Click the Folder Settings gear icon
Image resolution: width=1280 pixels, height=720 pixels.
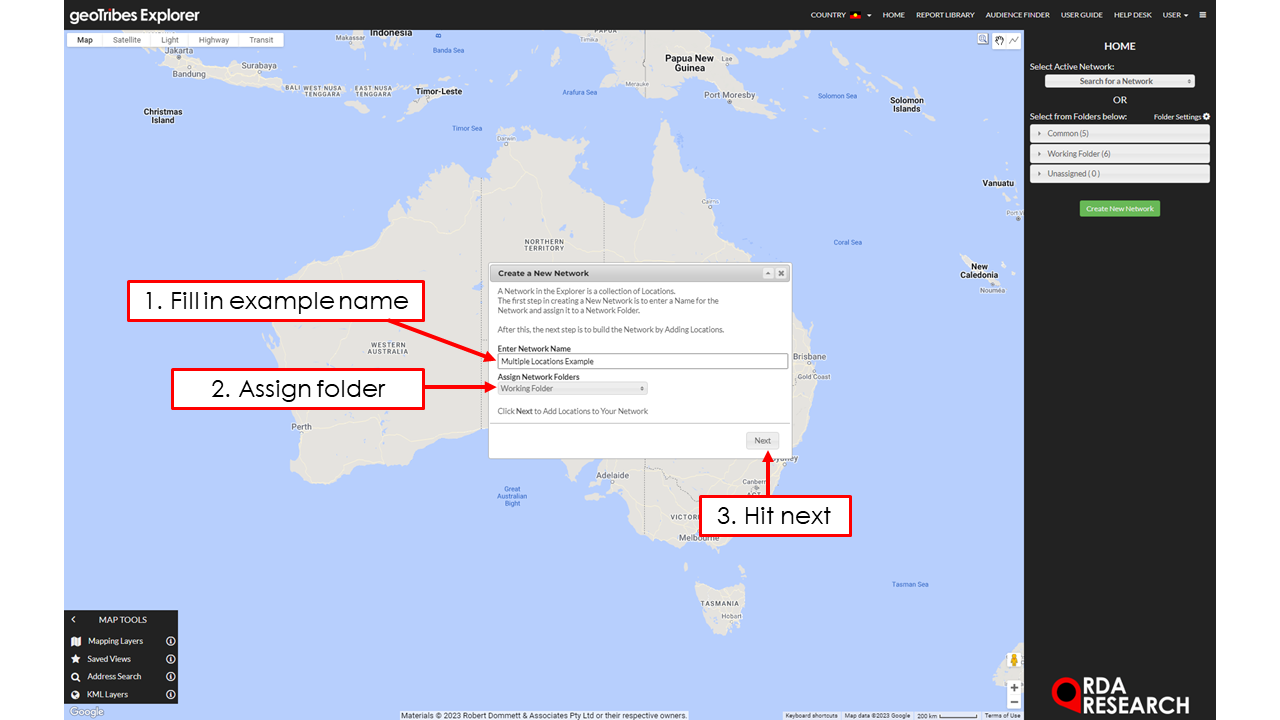click(x=1206, y=117)
